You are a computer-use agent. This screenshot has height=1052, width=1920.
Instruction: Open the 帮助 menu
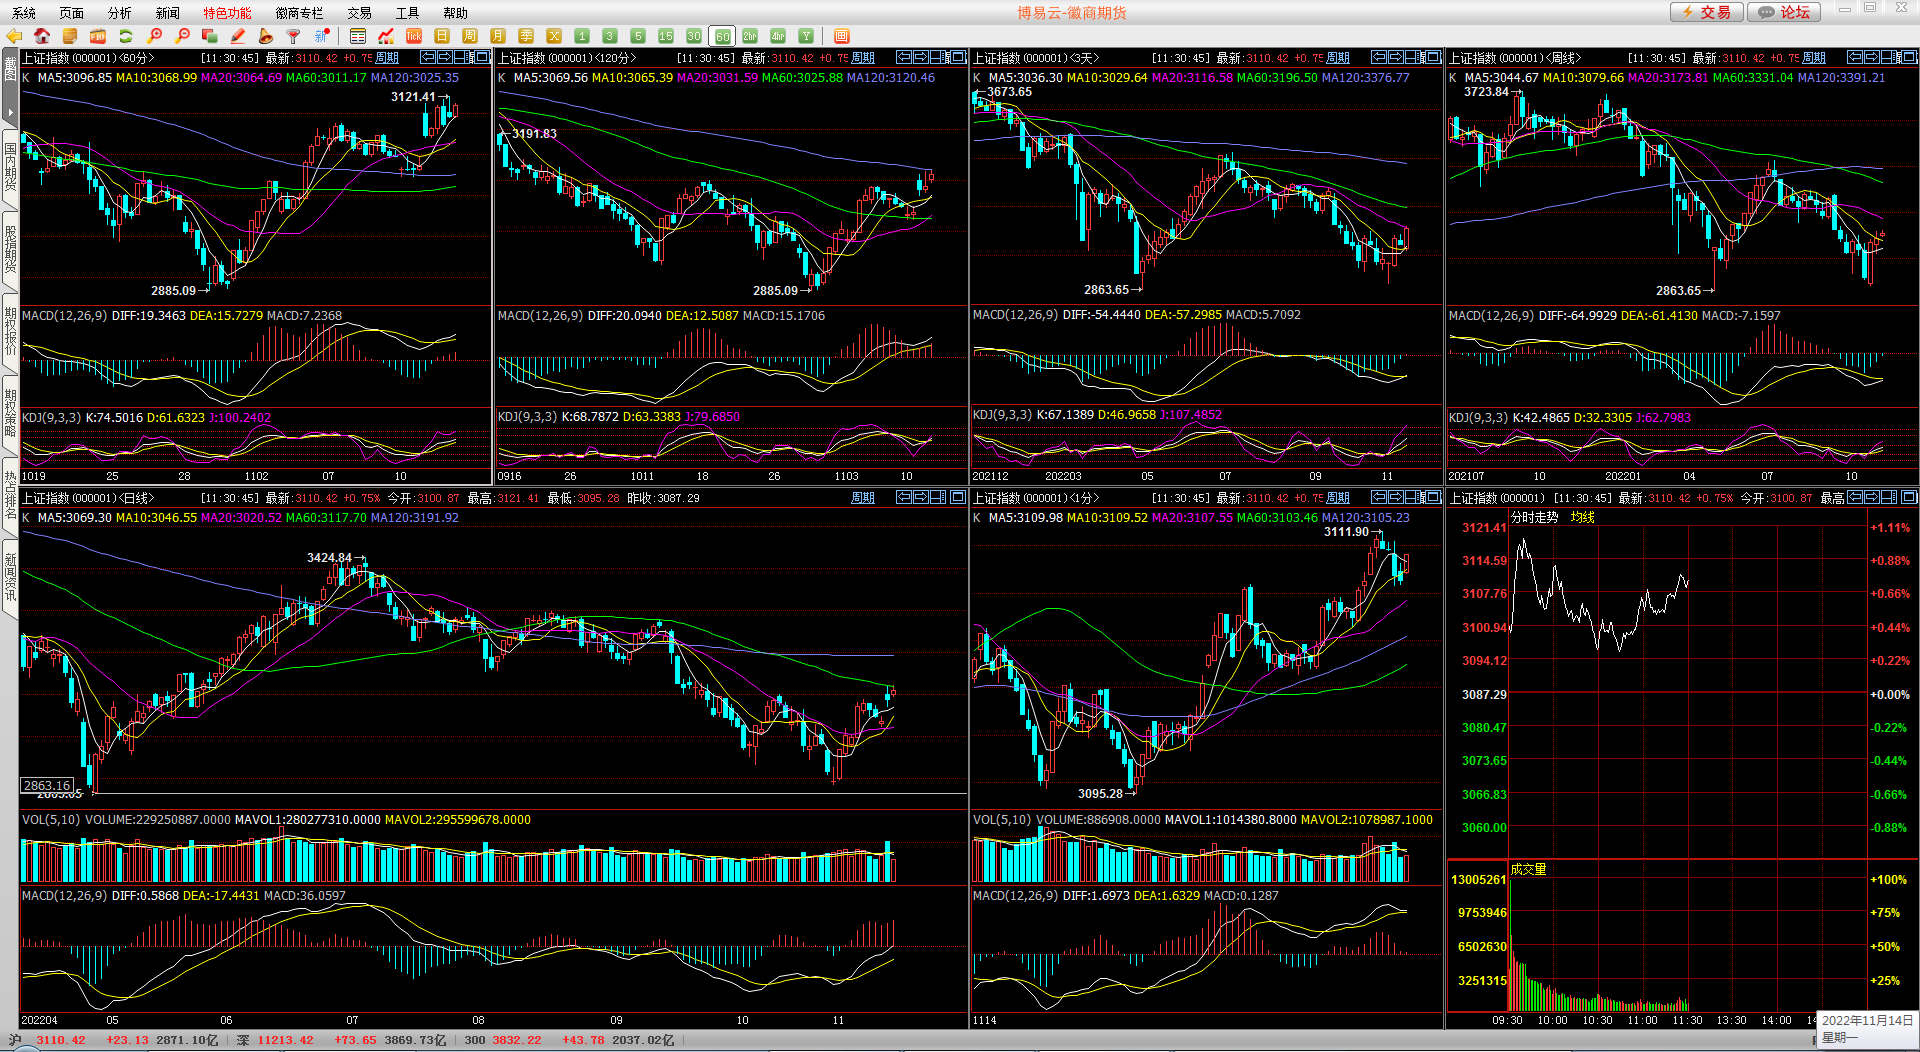click(x=456, y=13)
